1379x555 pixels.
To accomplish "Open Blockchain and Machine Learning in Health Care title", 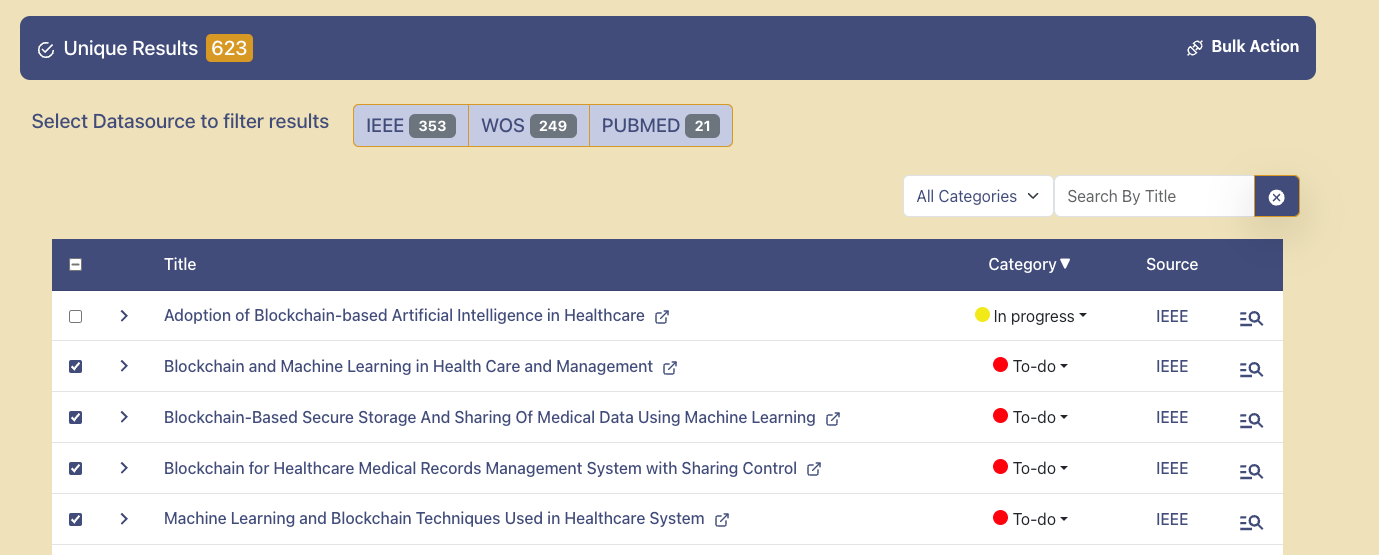I will coord(408,367).
